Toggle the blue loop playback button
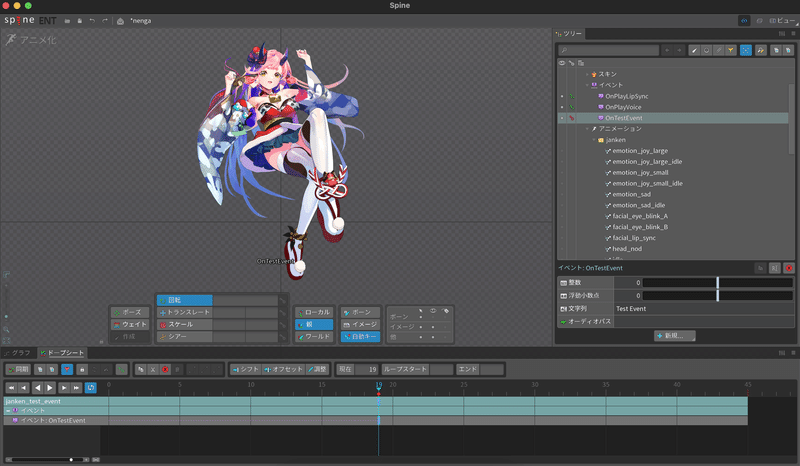800x466 pixels. (90, 388)
